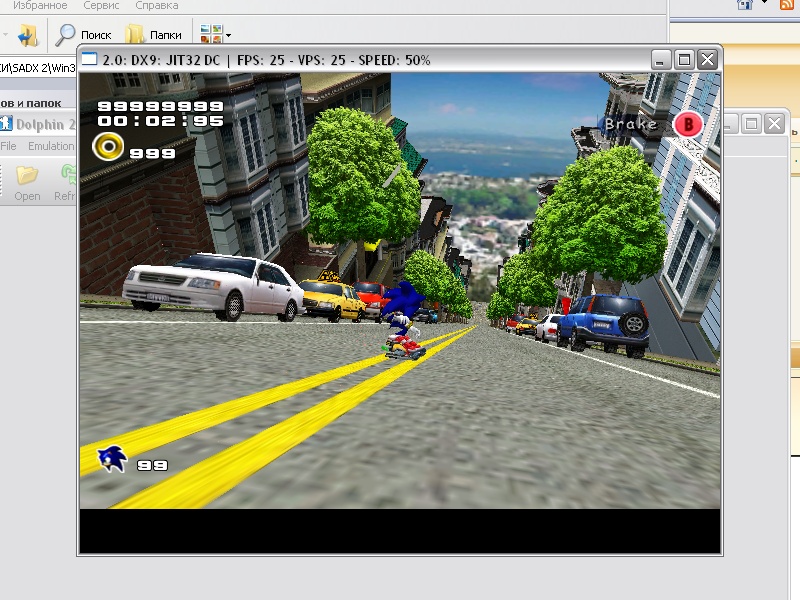Image resolution: width=800 pixels, height=600 pixels.
Task: Click the Dolphin logo icon in title bar
Action: pyautogui.click(x=6, y=125)
